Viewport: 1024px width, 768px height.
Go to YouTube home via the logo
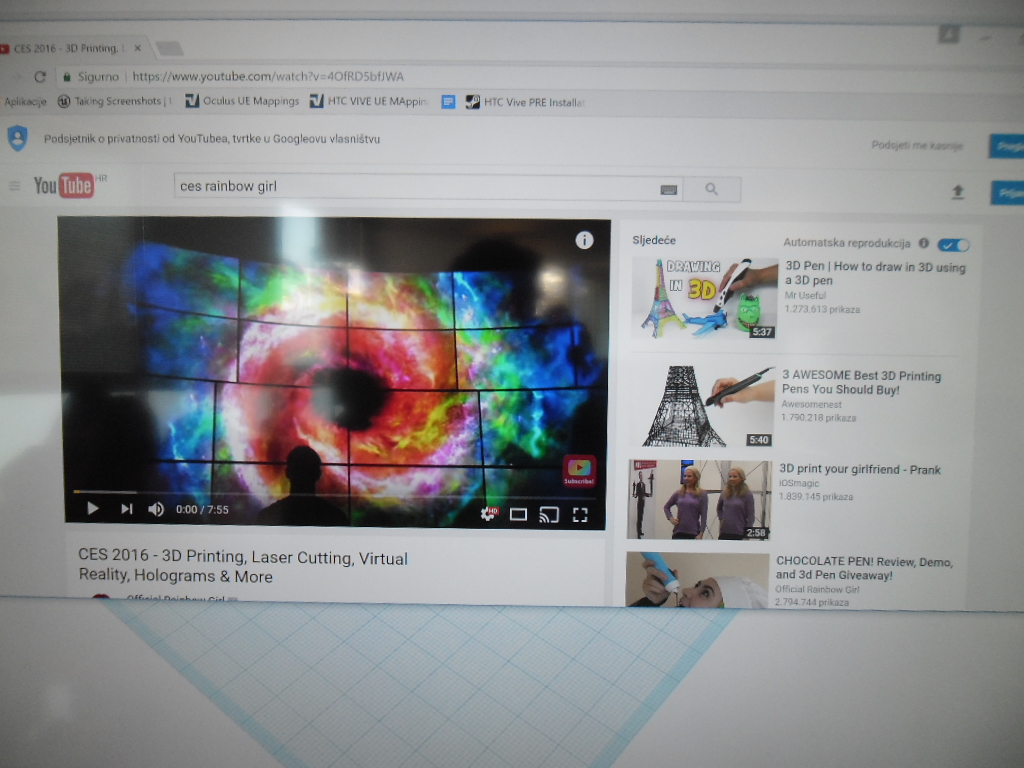pos(64,185)
